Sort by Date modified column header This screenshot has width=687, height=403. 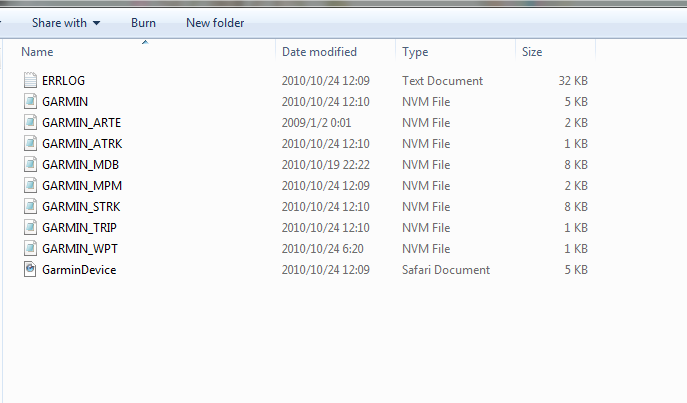coord(321,51)
